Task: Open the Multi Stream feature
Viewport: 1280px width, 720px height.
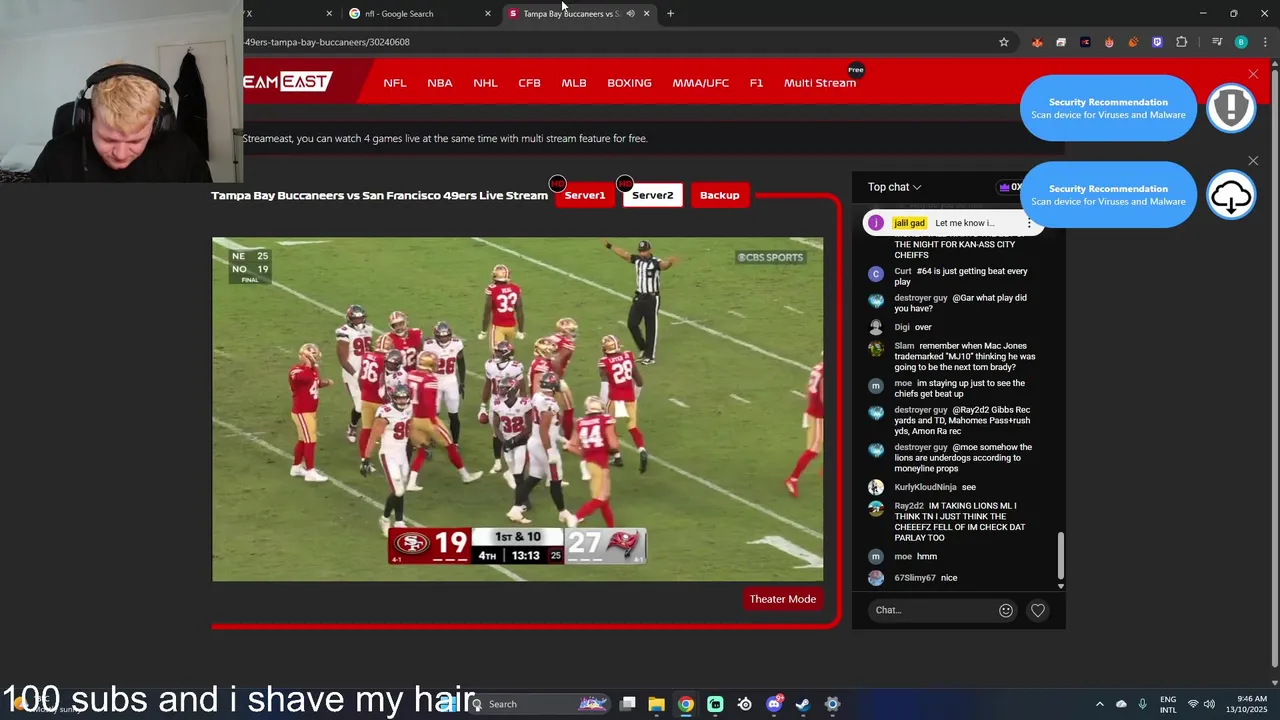Action: [820, 83]
